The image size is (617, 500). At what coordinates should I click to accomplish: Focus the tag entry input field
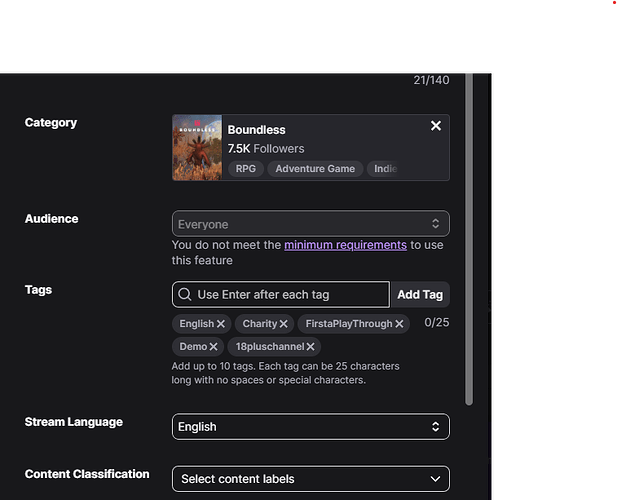pos(290,295)
